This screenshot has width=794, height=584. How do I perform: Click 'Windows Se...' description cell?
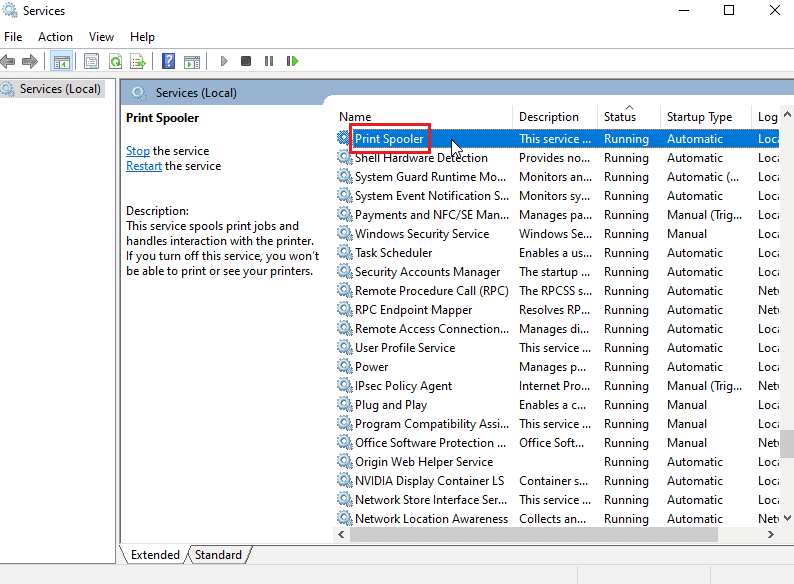(555, 234)
